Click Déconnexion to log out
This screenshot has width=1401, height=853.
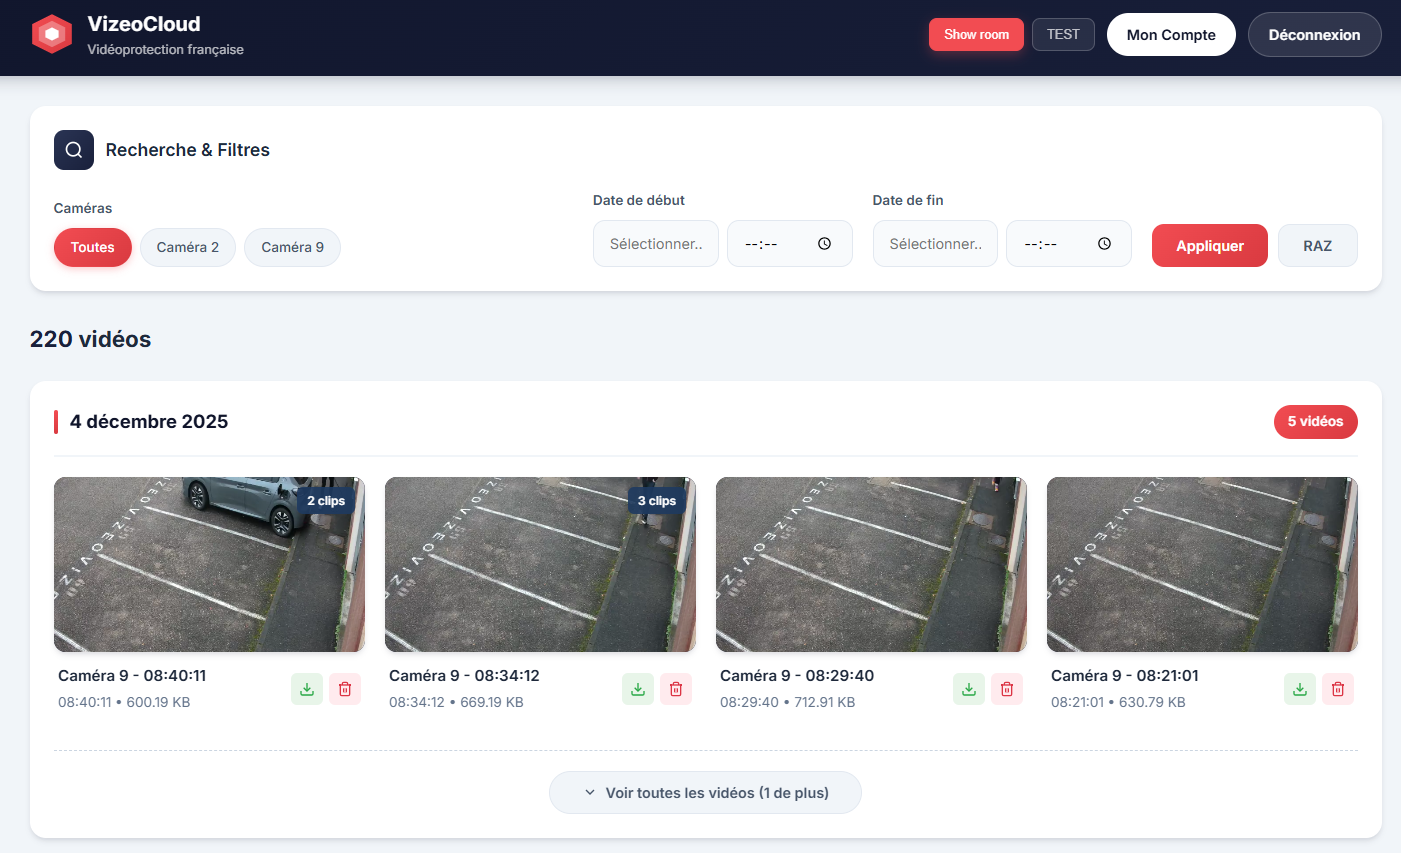1314,35
